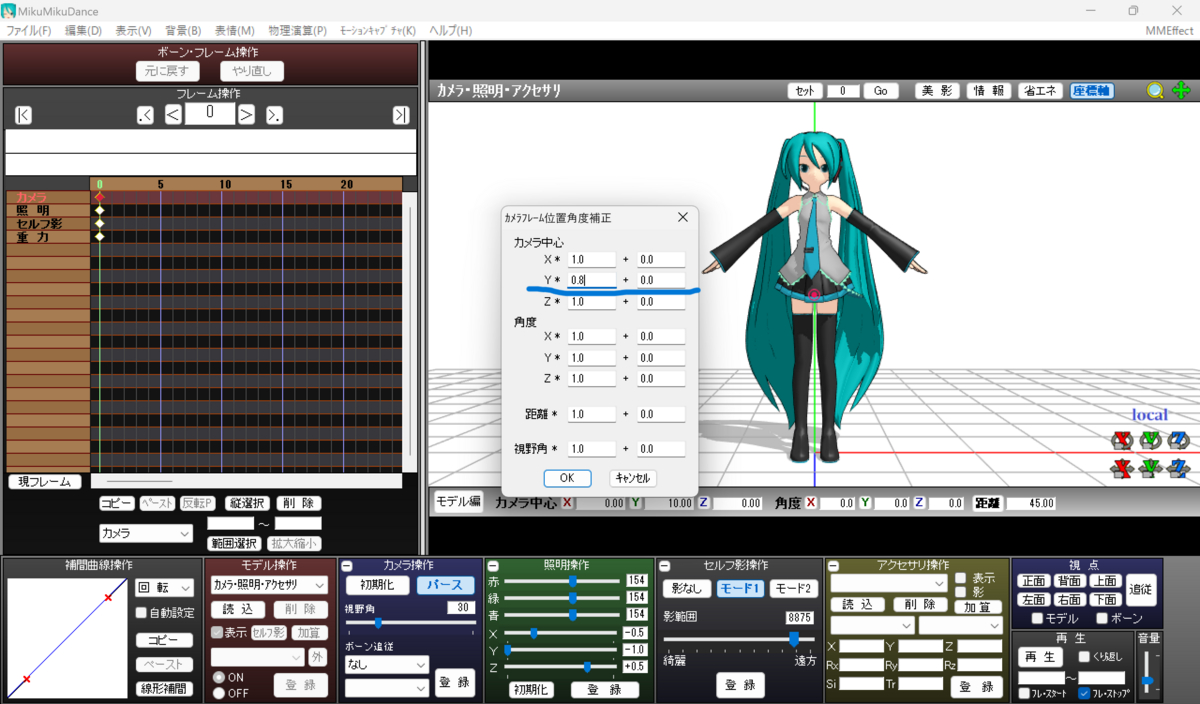This screenshot has width=1200, height=704.
Task: Toggle the 自動設定 checkbox
Action: (x=142, y=613)
